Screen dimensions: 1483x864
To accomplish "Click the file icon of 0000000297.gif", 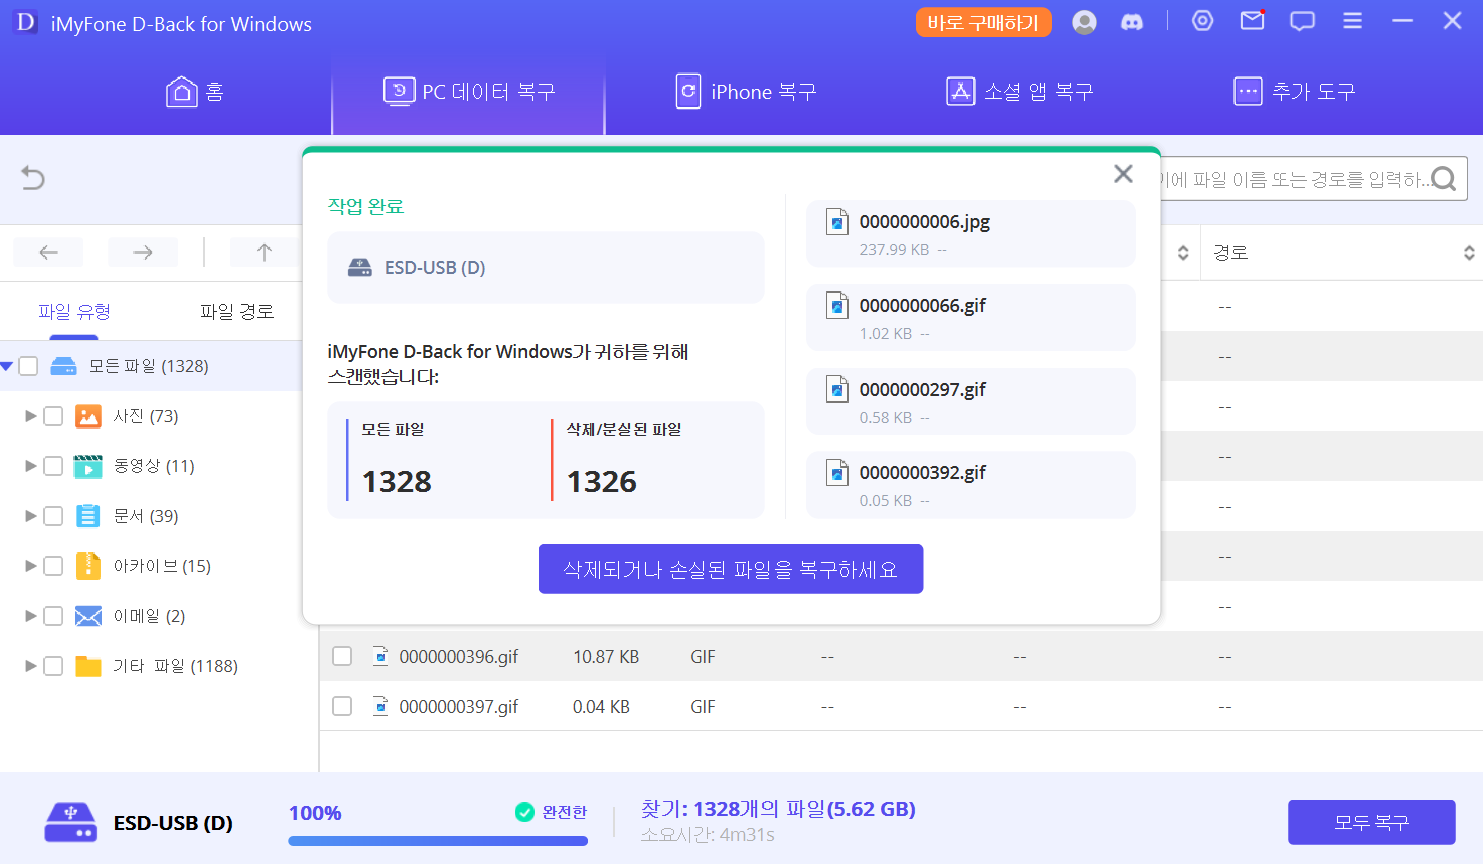I will click(837, 390).
